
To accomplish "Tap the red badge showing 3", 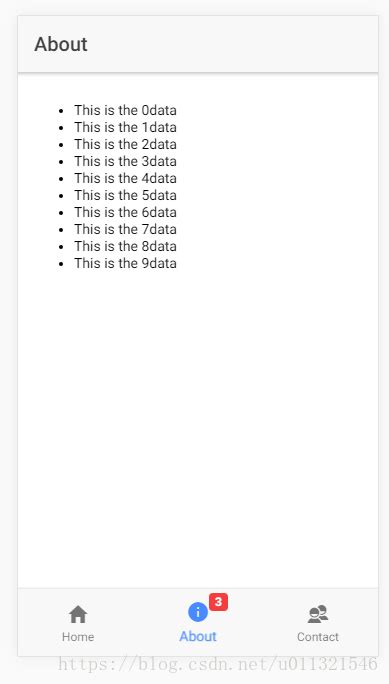I will (218, 602).
